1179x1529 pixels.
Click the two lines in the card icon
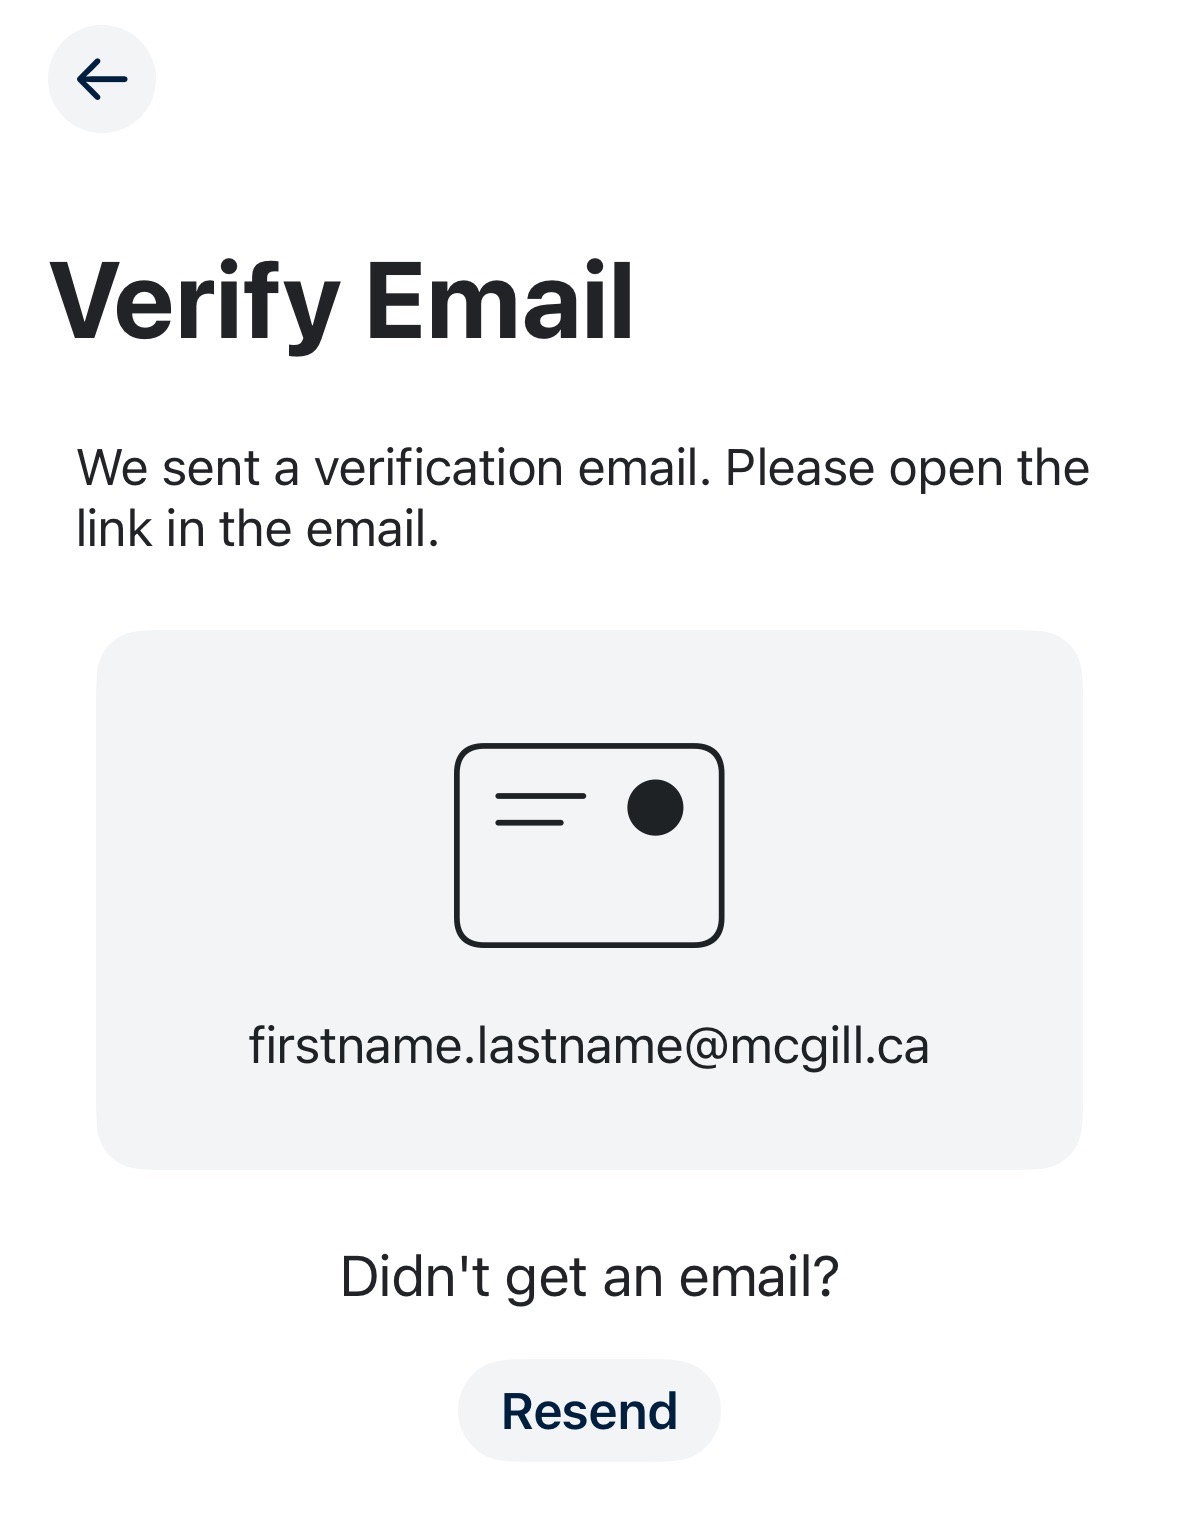click(x=539, y=809)
